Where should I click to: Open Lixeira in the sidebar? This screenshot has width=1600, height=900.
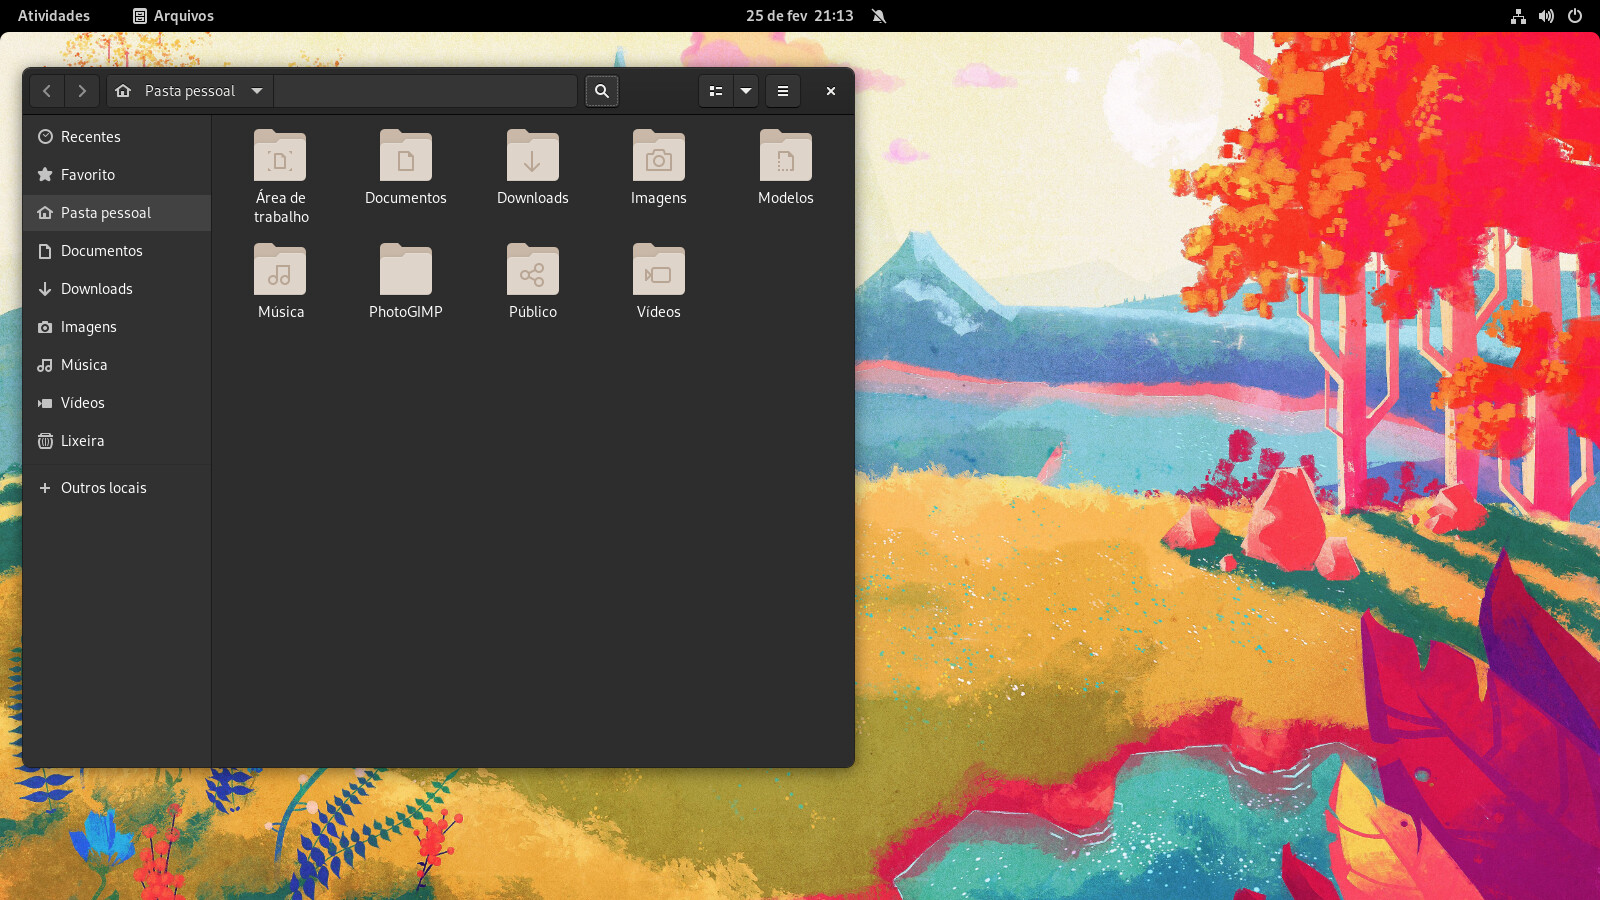(117, 441)
